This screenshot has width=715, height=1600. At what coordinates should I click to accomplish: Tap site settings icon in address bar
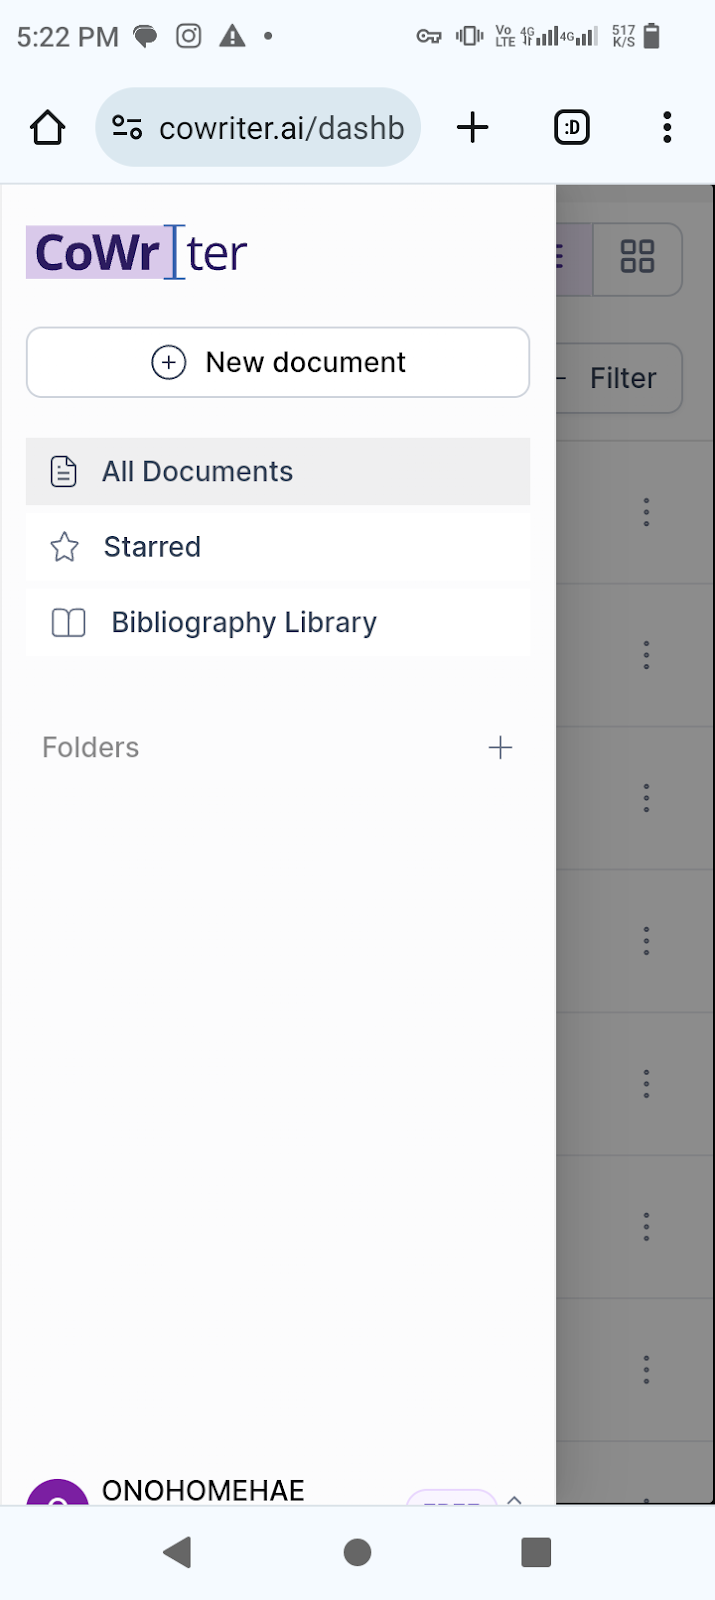coord(127,128)
